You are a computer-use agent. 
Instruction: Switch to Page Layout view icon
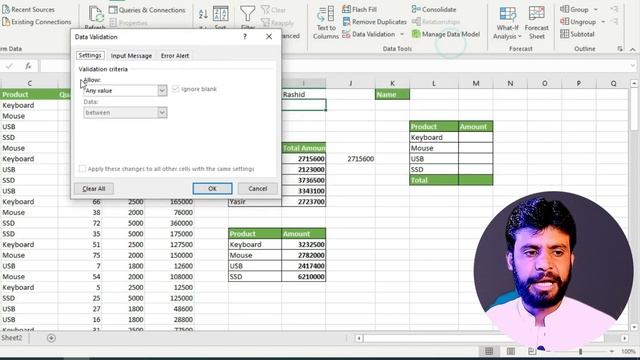pyautogui.click(x=511, y=351)
